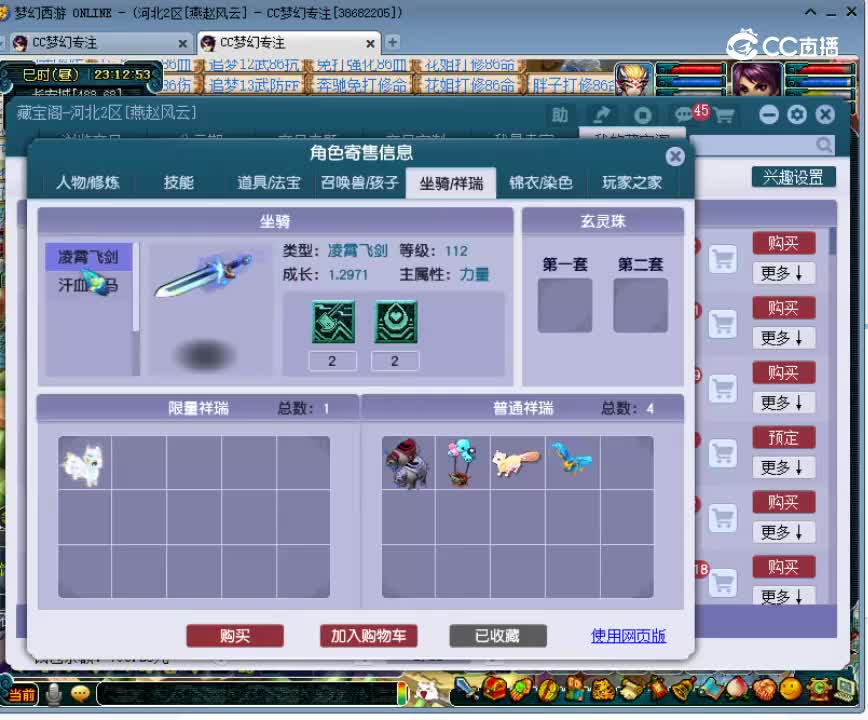This screenshot has width=868, height=720.
Task: Select the white limited auspicious beast thumbnail
Action: pos(85,463)
